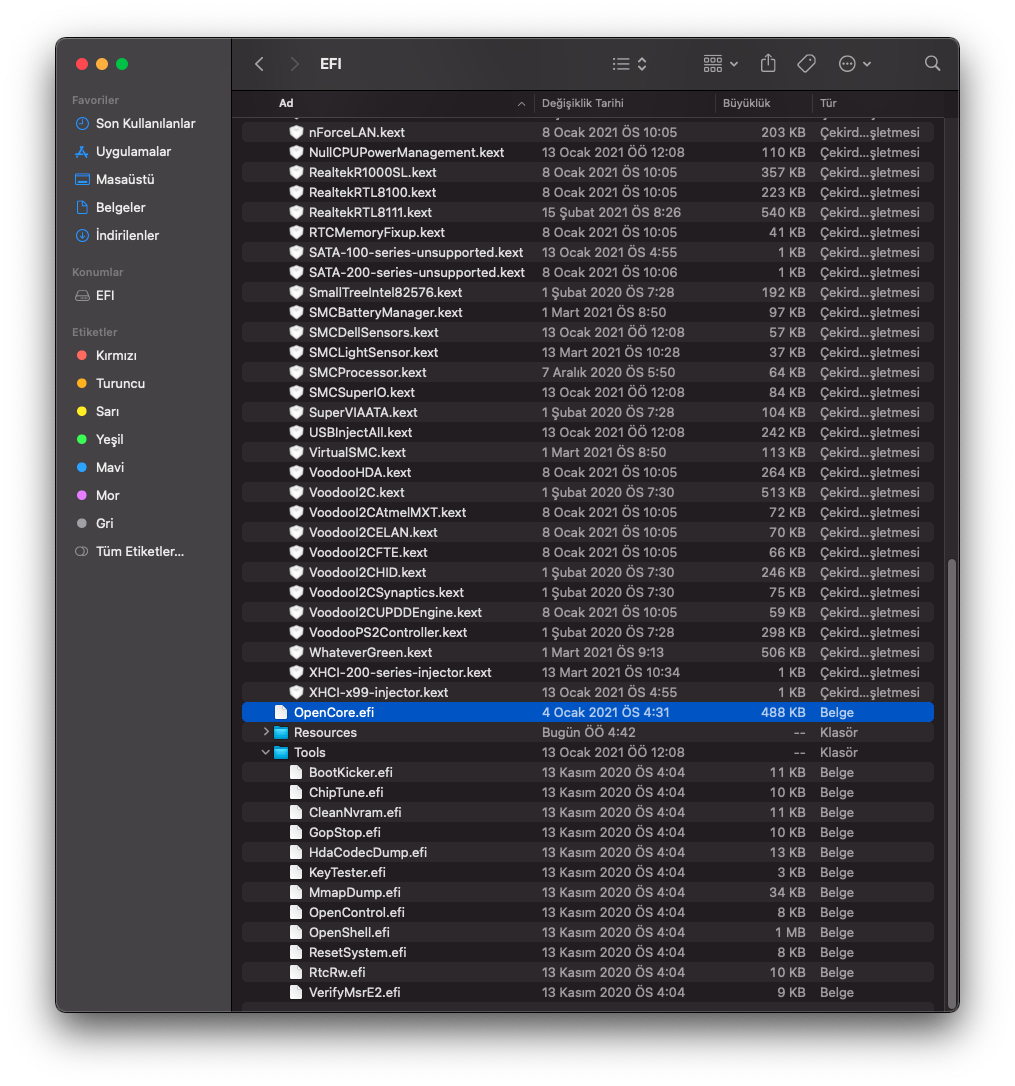Expand the Resources folder disclosure arrow
Screen dimensions: 1015x1086
tap(266, 732)
